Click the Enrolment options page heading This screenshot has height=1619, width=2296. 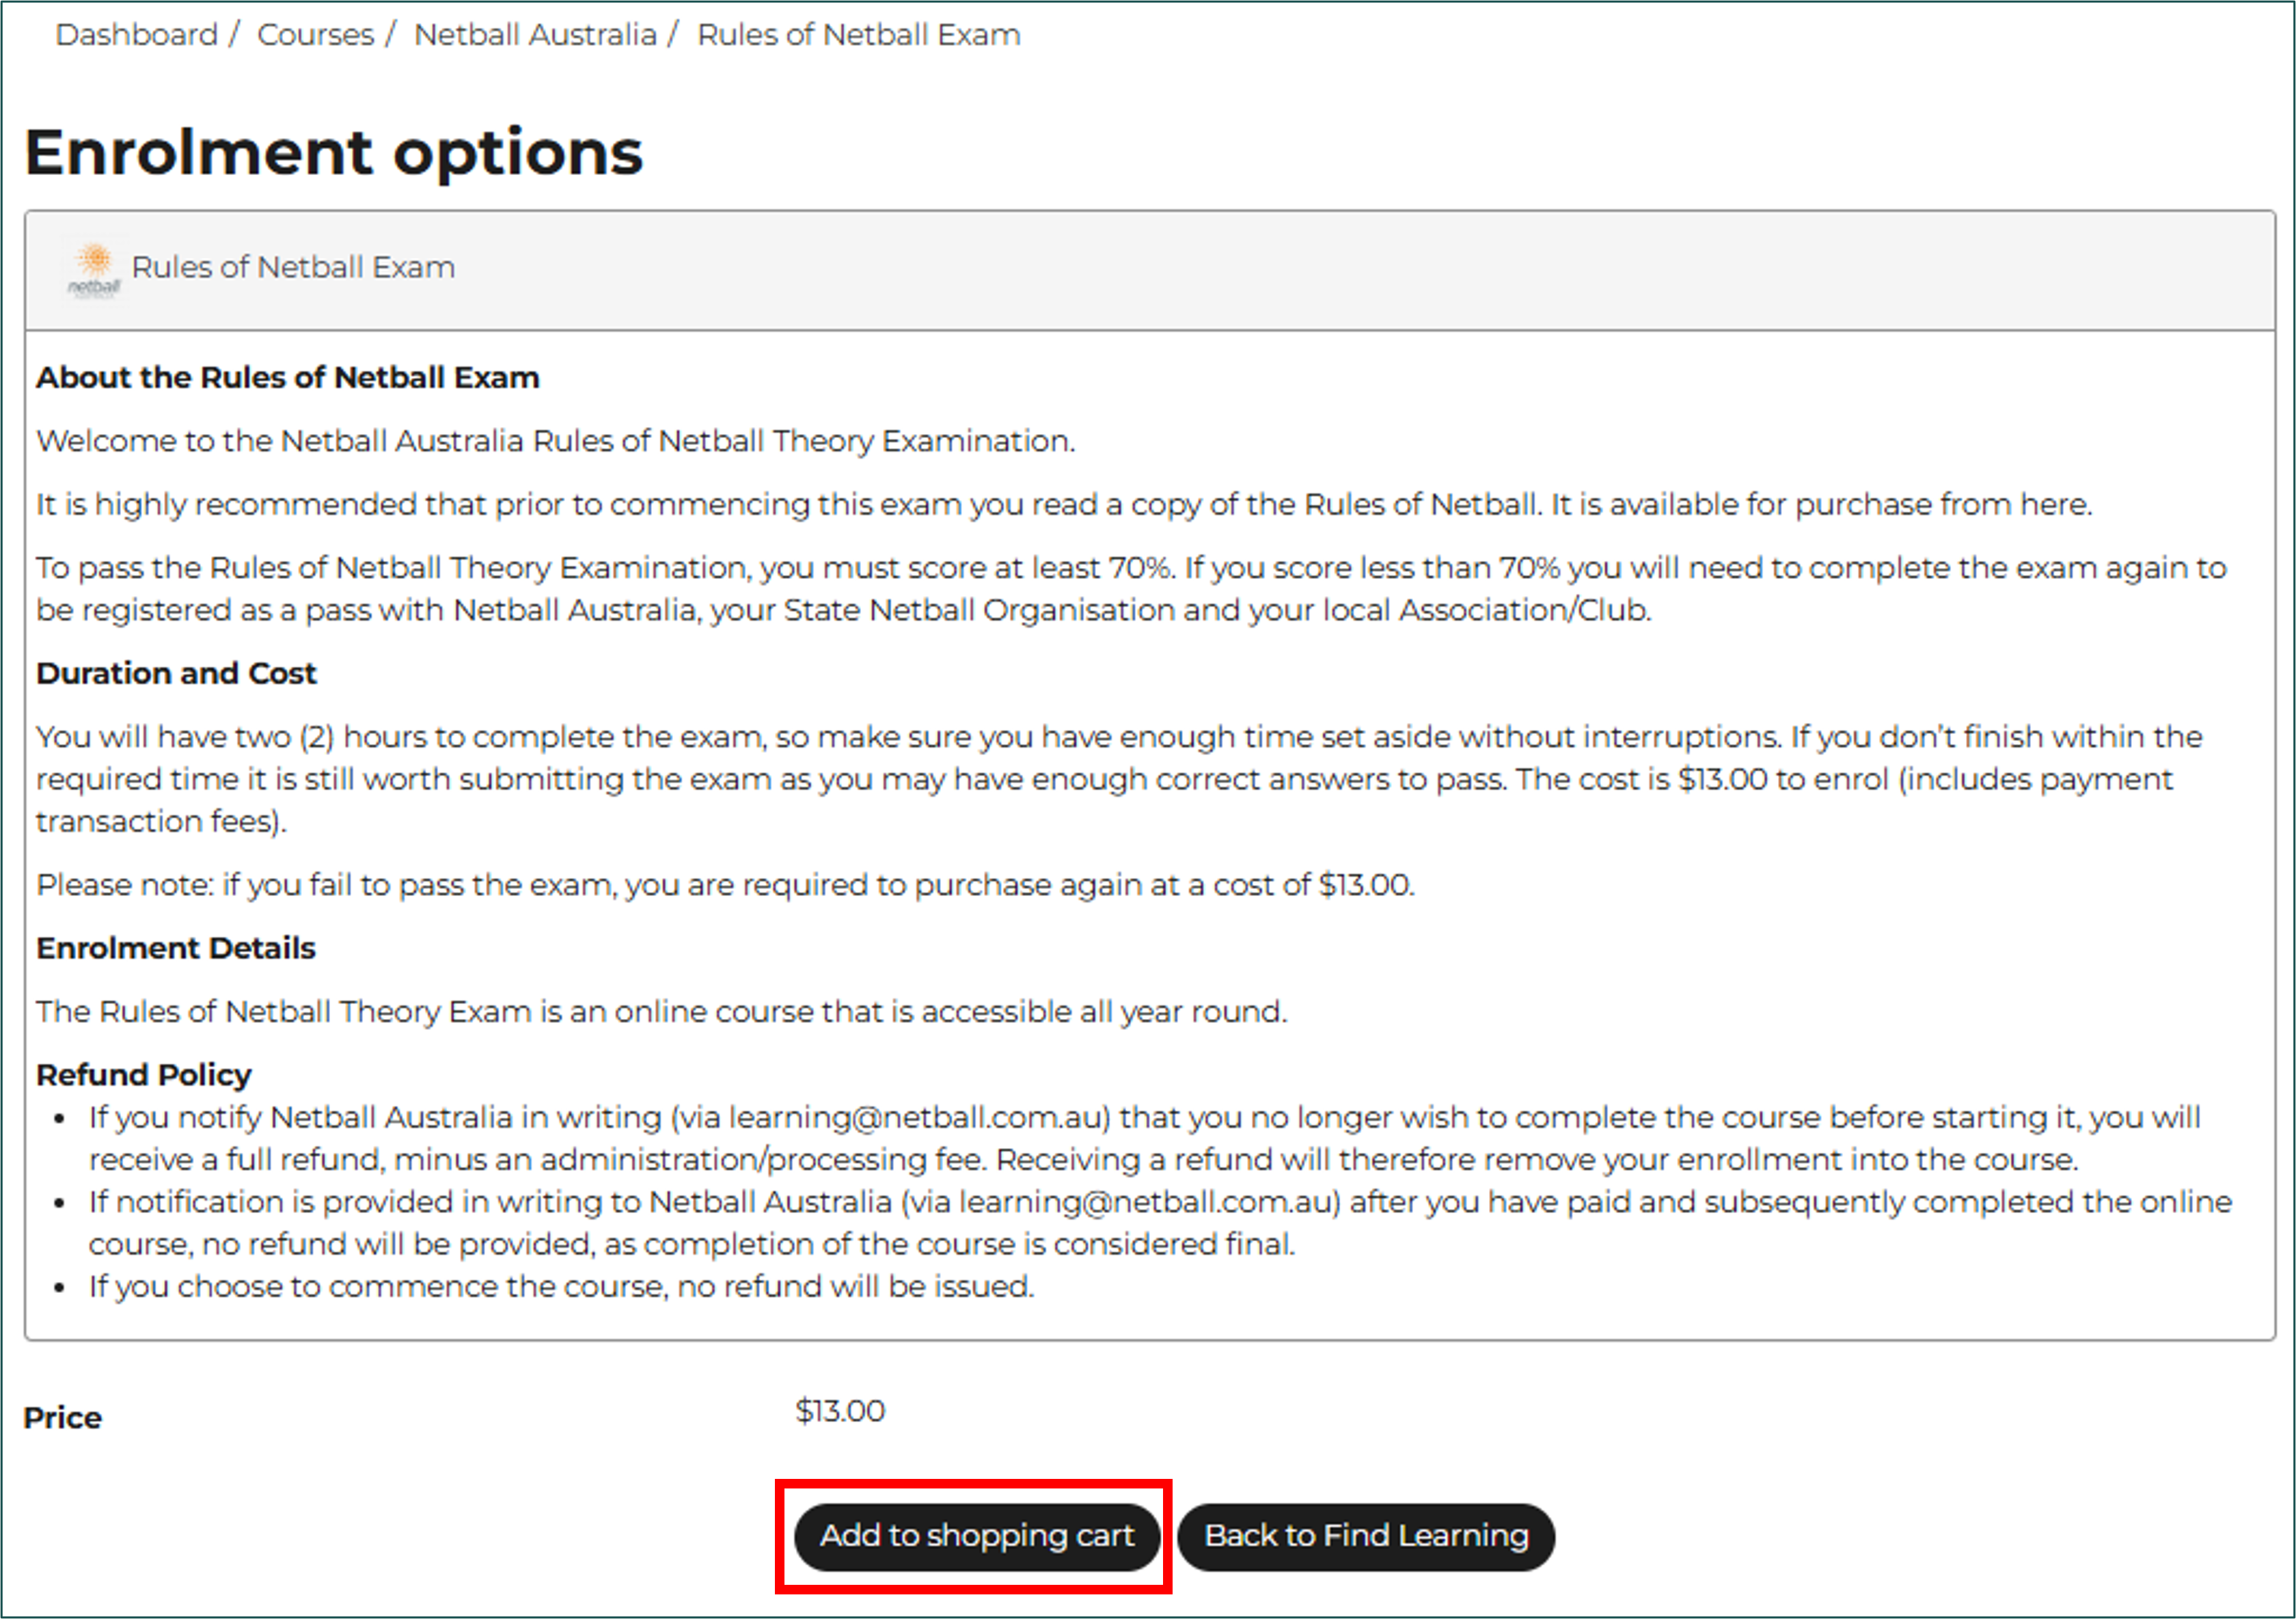(334, 153)
